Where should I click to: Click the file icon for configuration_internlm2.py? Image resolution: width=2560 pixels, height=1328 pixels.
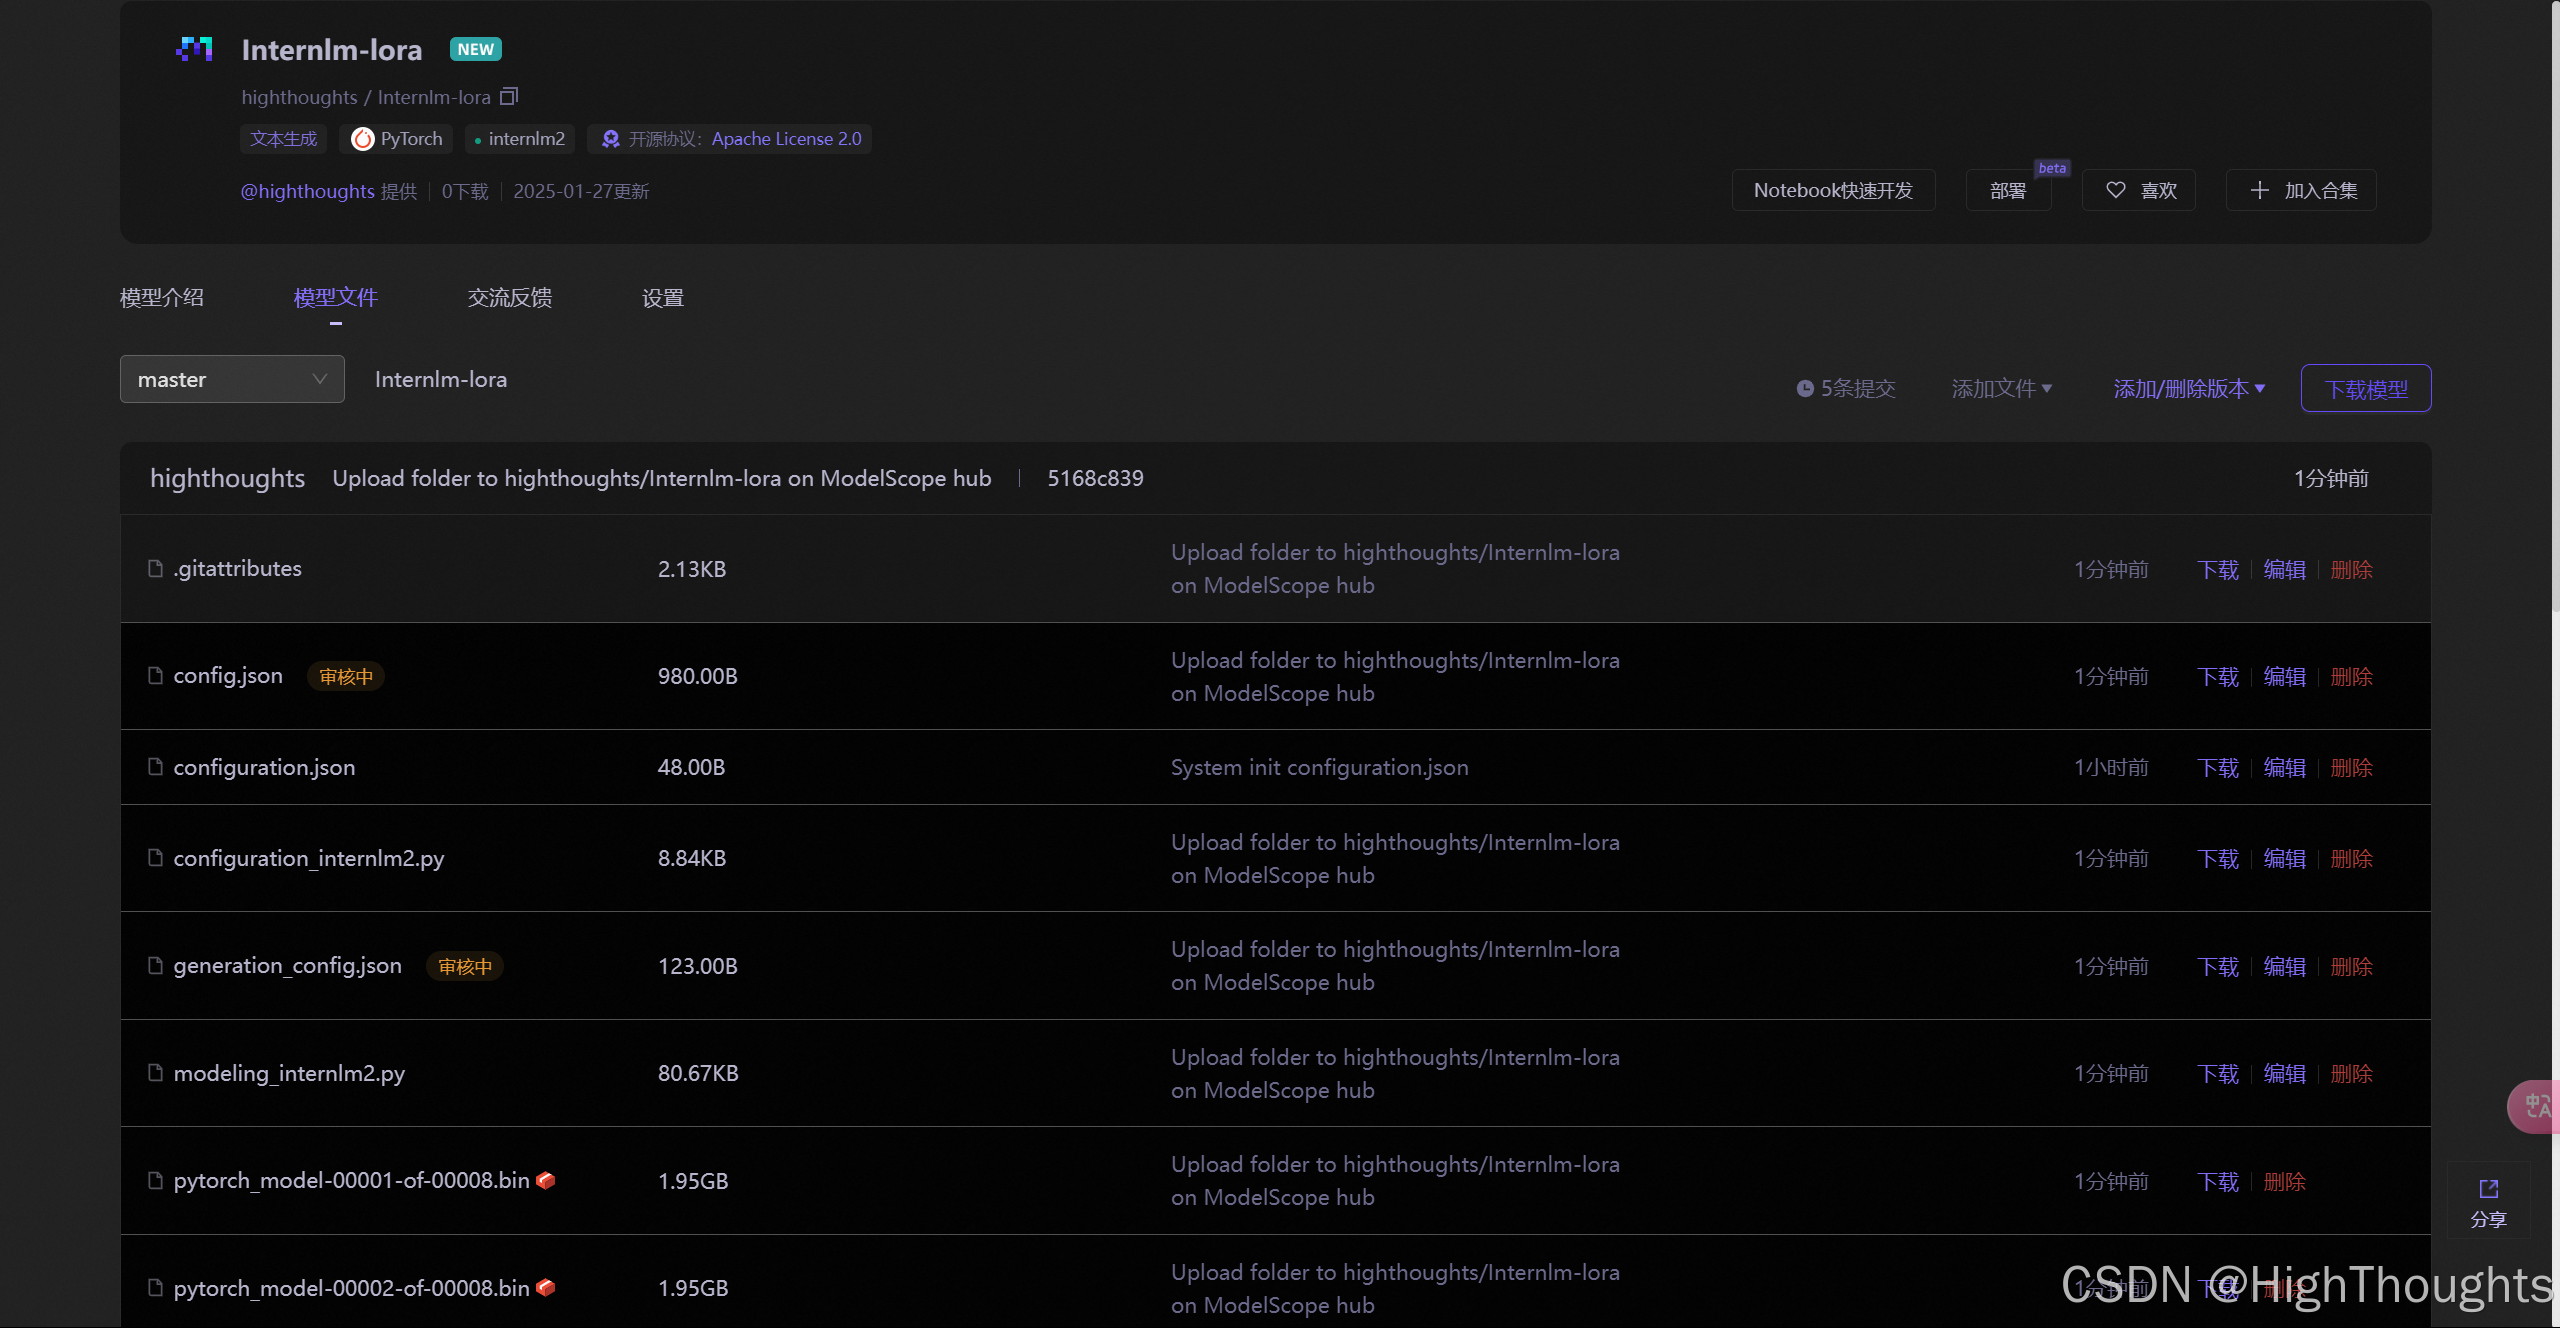click(x=155, y=857)
